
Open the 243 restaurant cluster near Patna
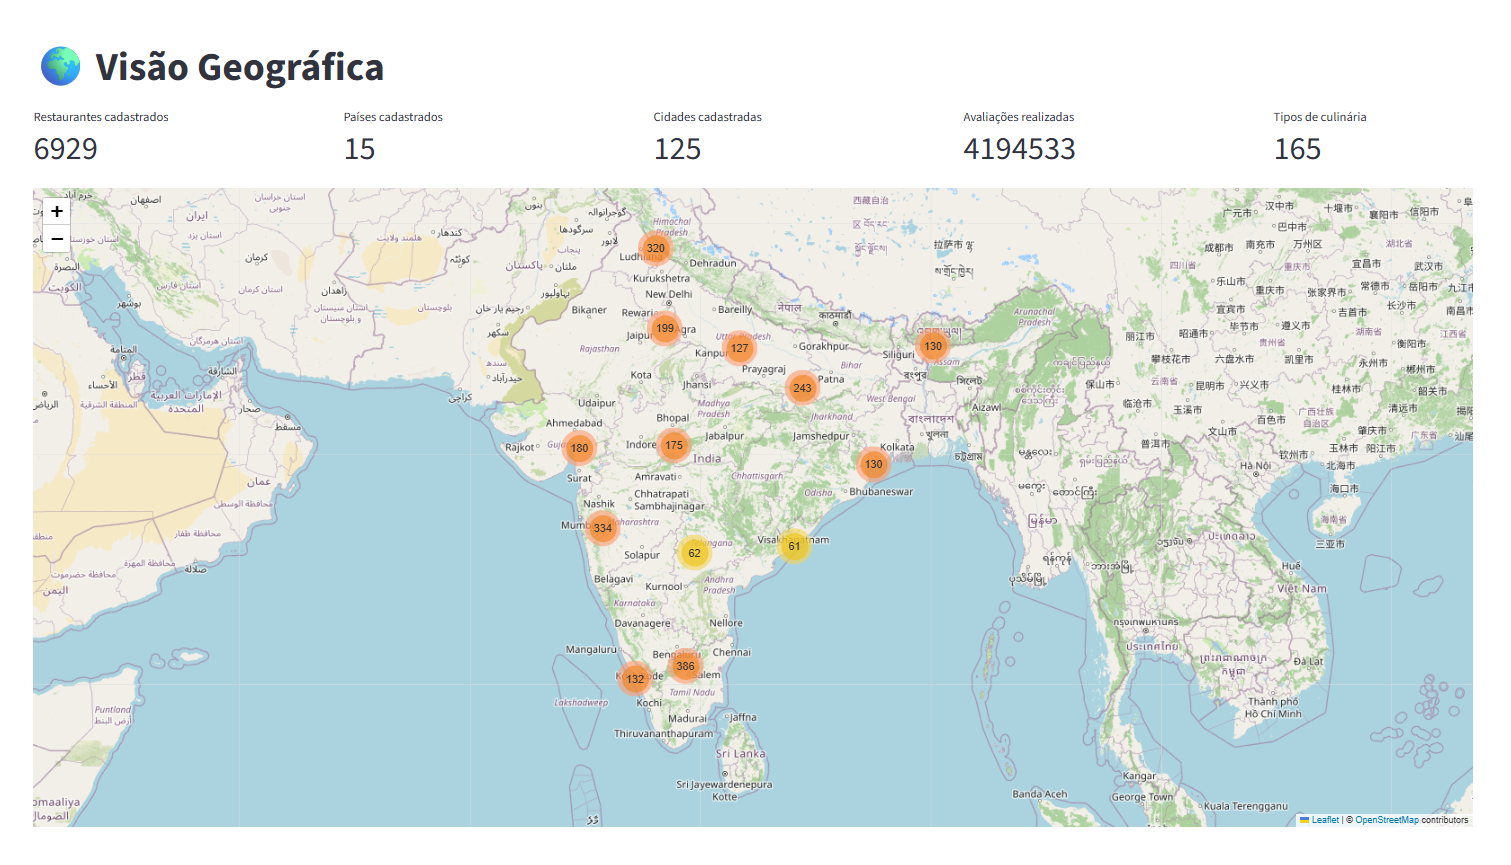coord(802,388)
